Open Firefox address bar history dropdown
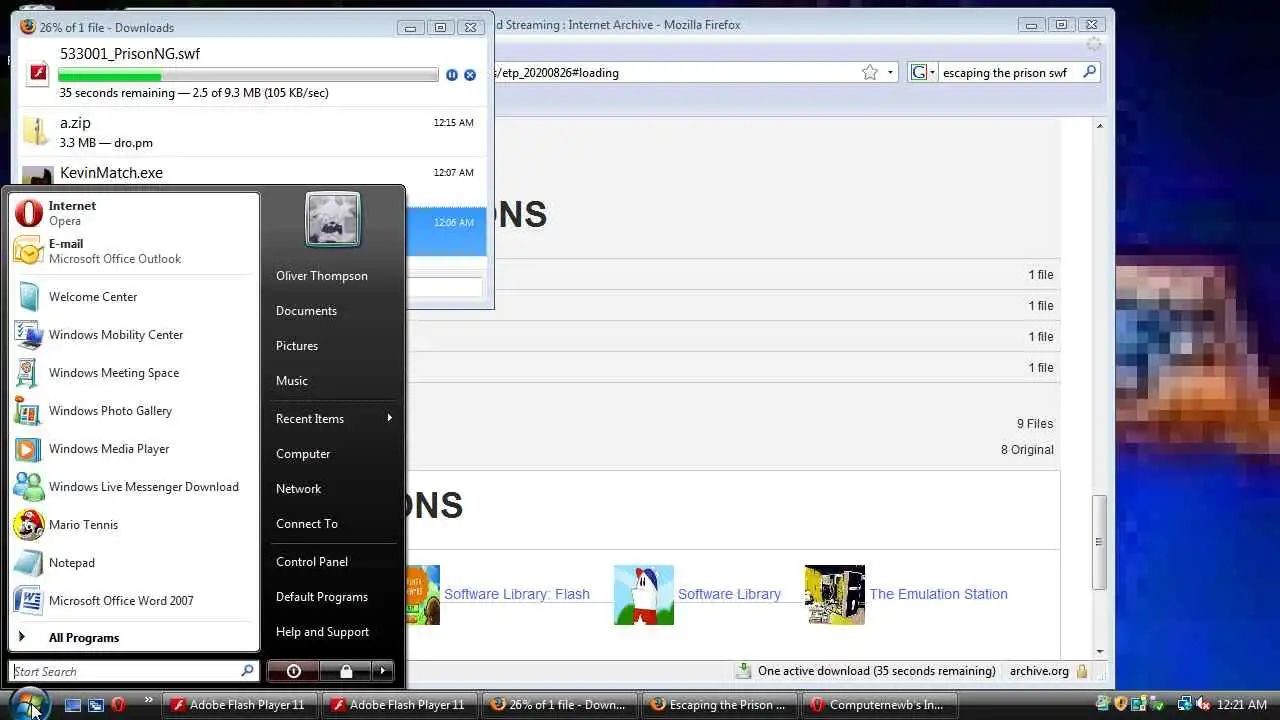This screenshot has width=1280, height=720. pyautogui.click(x=890, y=72)
